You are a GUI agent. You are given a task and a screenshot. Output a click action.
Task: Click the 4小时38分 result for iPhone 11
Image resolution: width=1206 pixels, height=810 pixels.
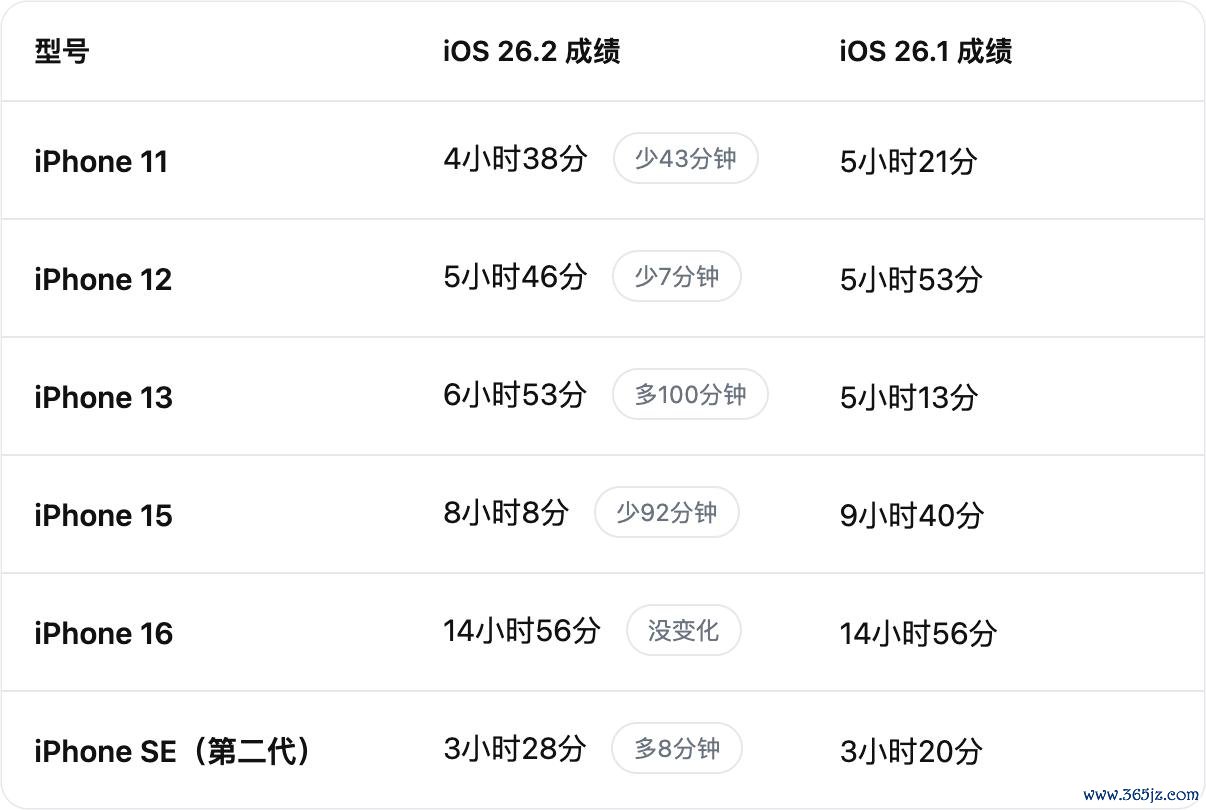tap(515, 159)
